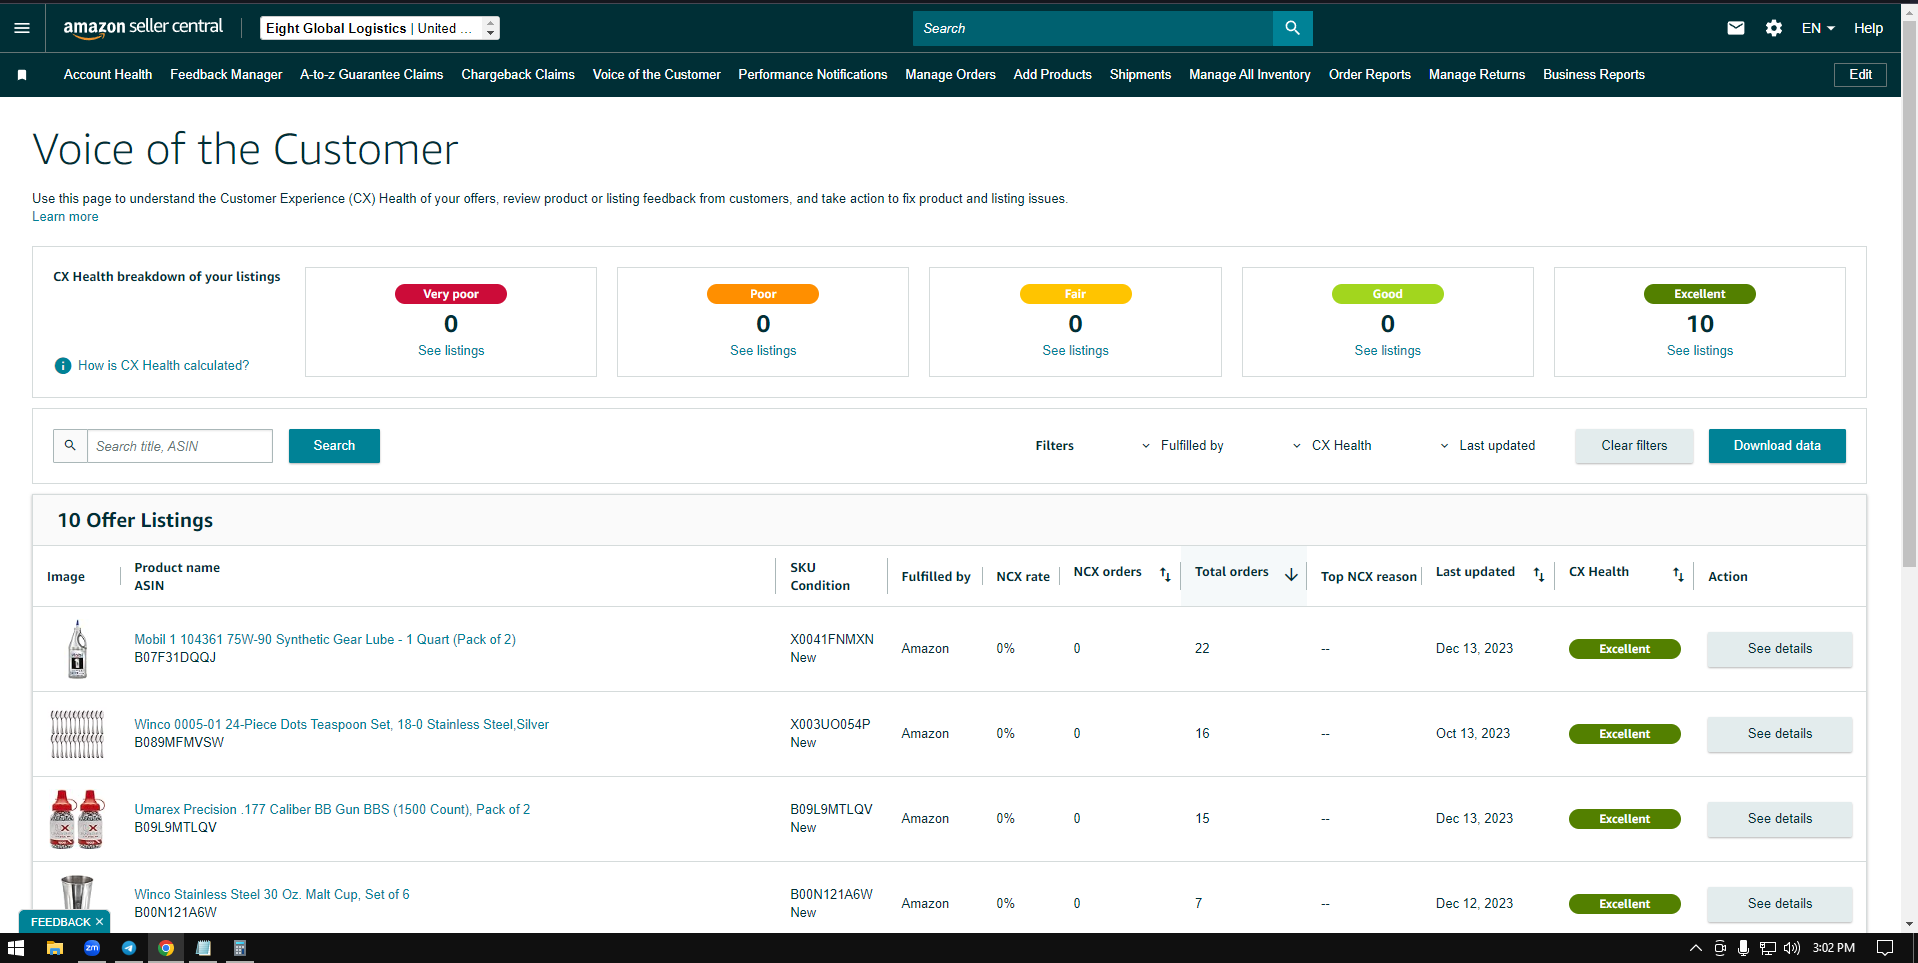
Task: Open the EN language dropdown
Action: 1818,28
